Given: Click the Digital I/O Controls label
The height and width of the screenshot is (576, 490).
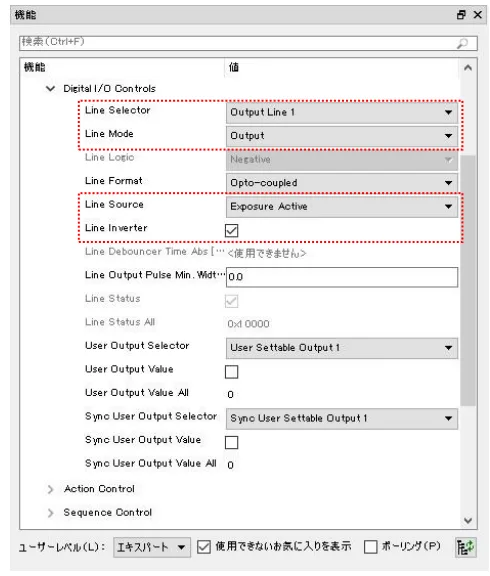Looking at the screenshot, I should point(109,89).
